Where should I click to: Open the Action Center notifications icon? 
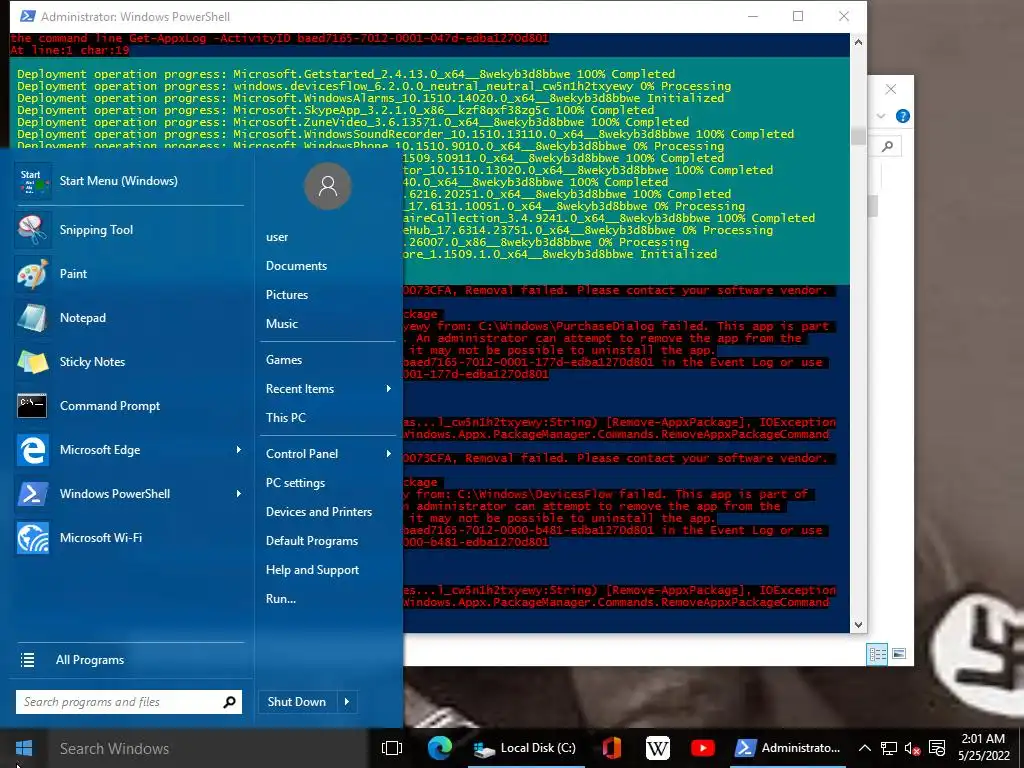[x=937, y=748]
